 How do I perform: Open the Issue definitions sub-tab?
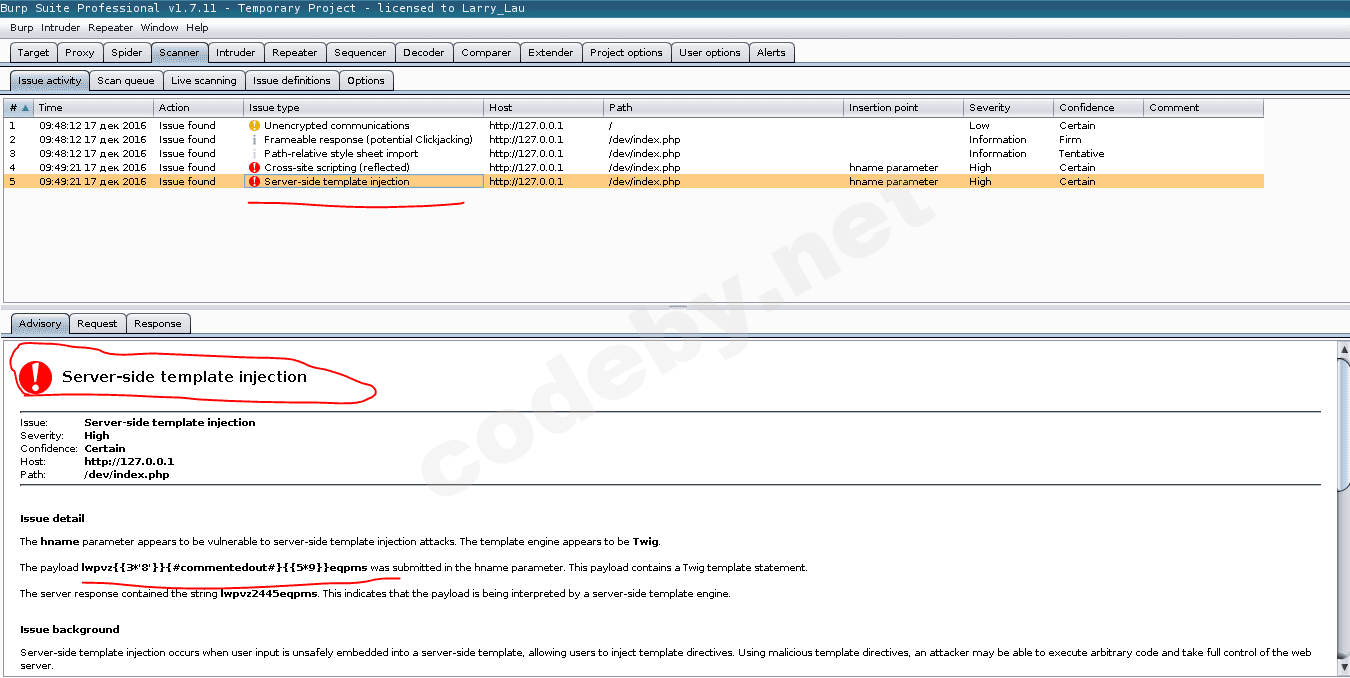[292, 80]
